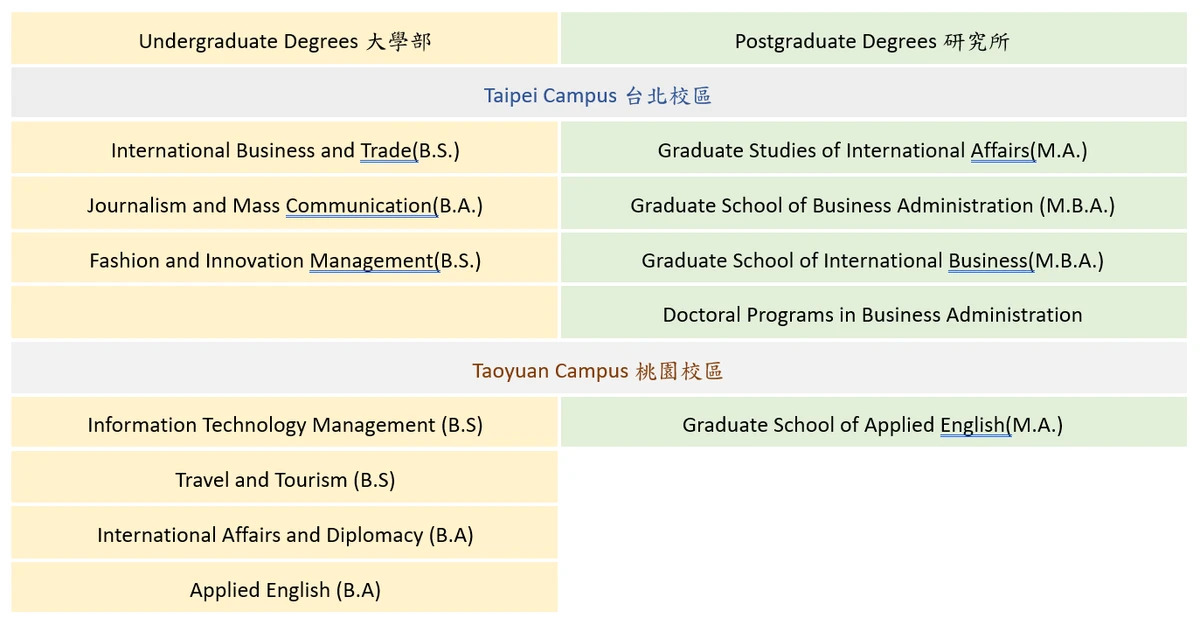This screenshot has width=1200, height=625.
Task: Select the Taipei Campus row heading
Action: point(599,95)
